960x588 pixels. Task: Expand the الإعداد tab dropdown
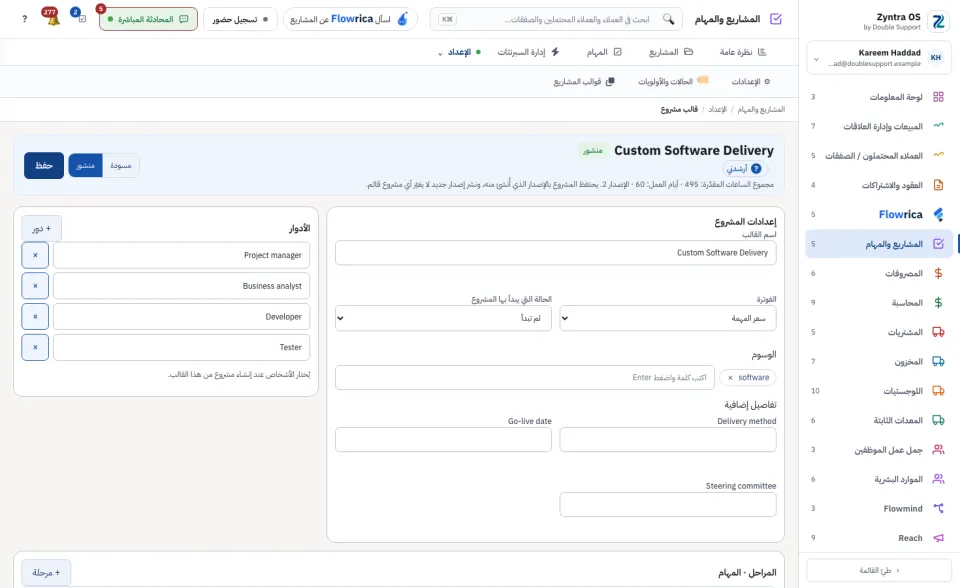pos(440,53)
